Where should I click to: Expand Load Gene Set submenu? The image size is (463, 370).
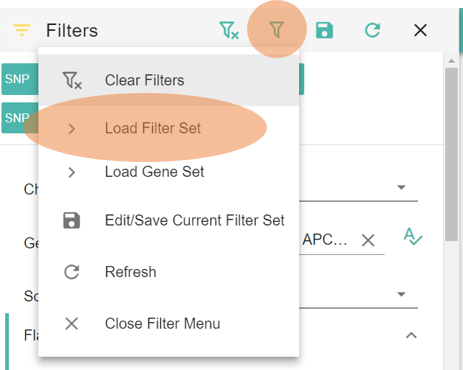169,172
